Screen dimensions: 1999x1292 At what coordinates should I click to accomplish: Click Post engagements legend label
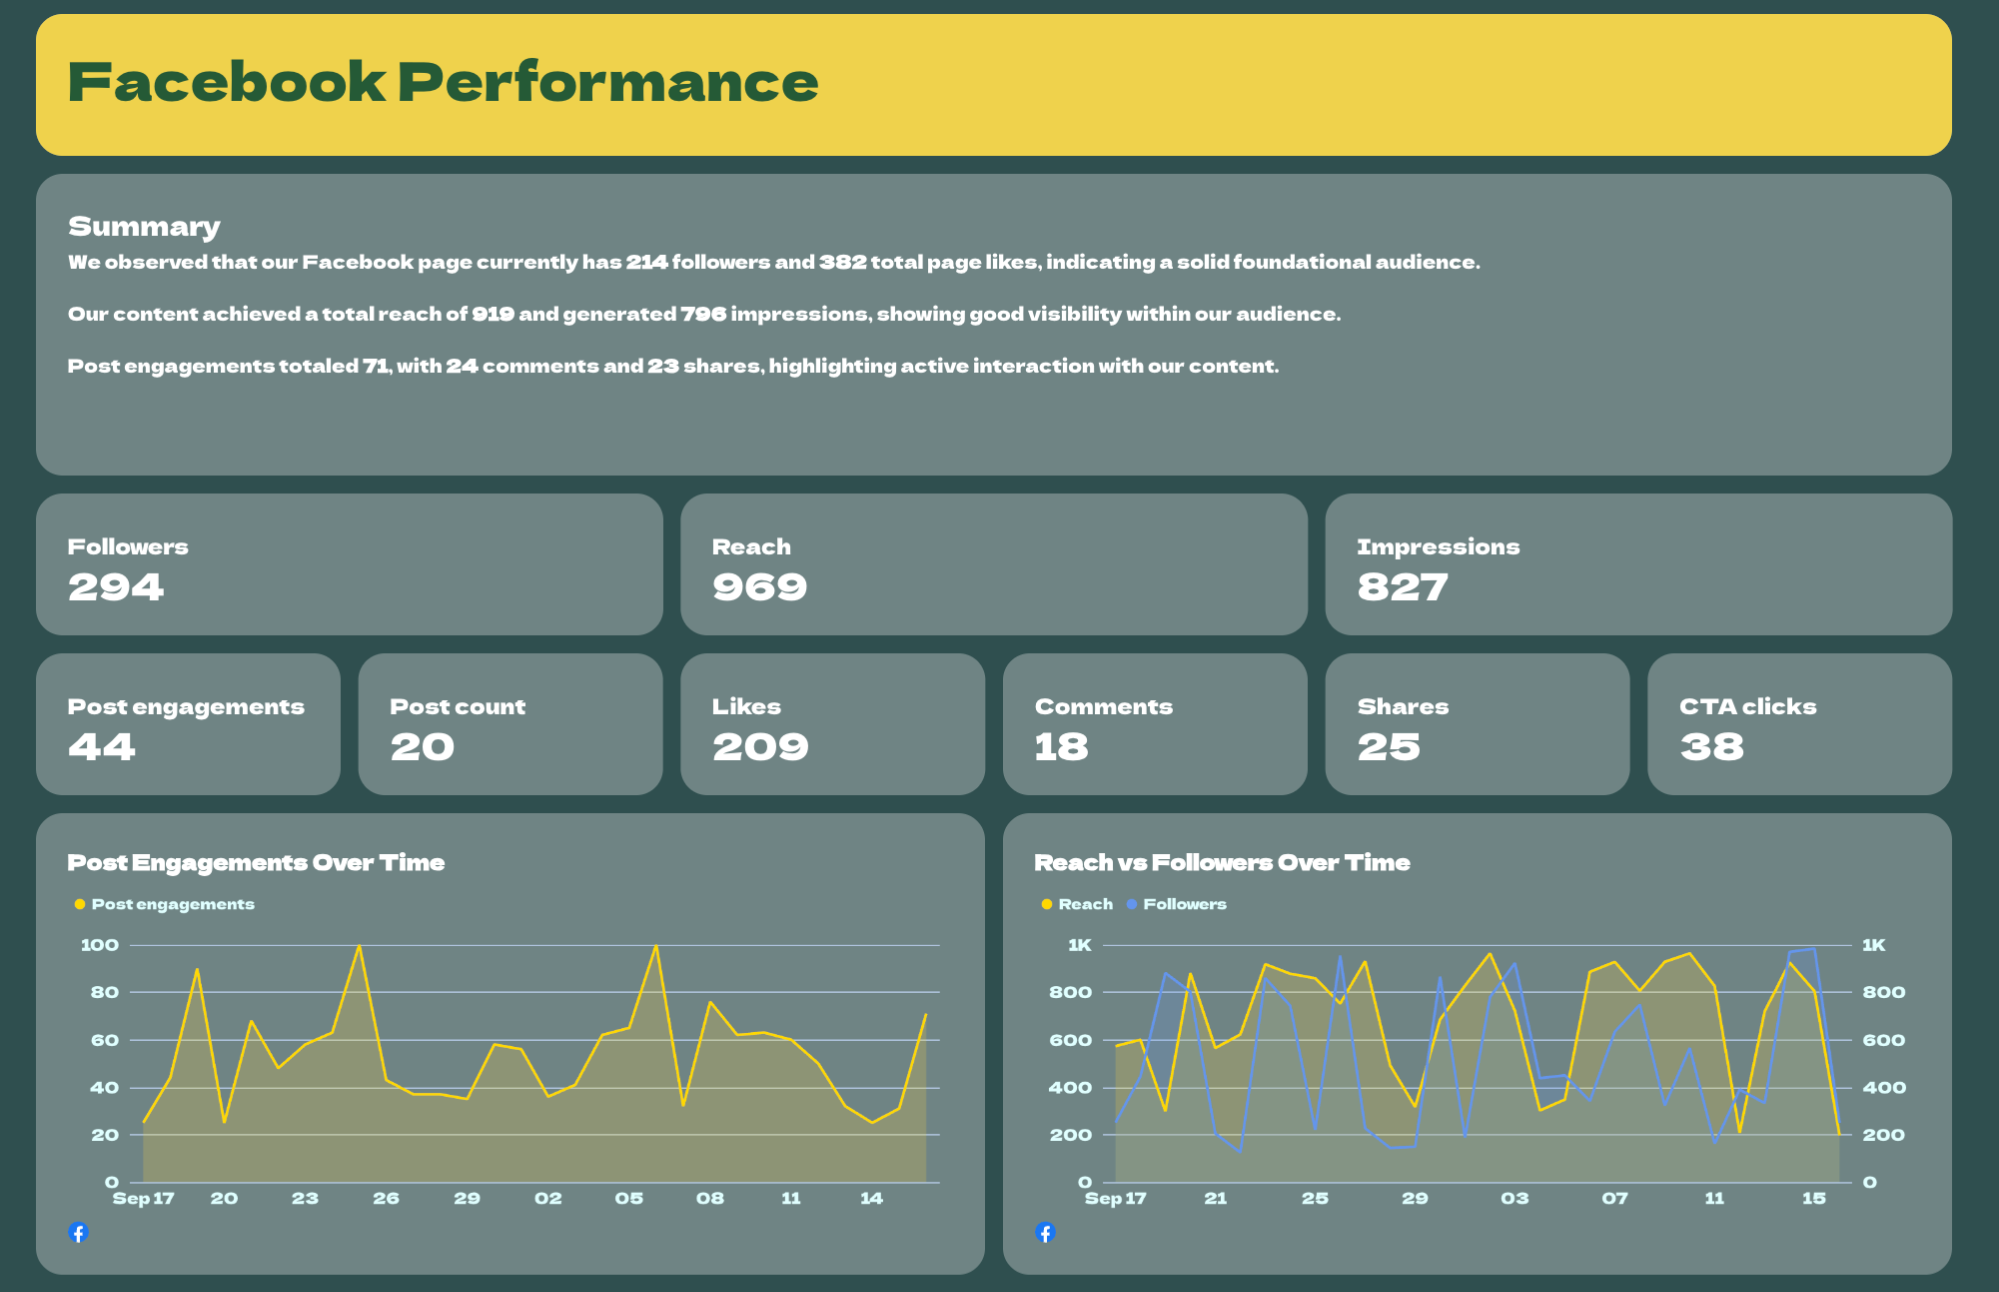click(173, 904)
